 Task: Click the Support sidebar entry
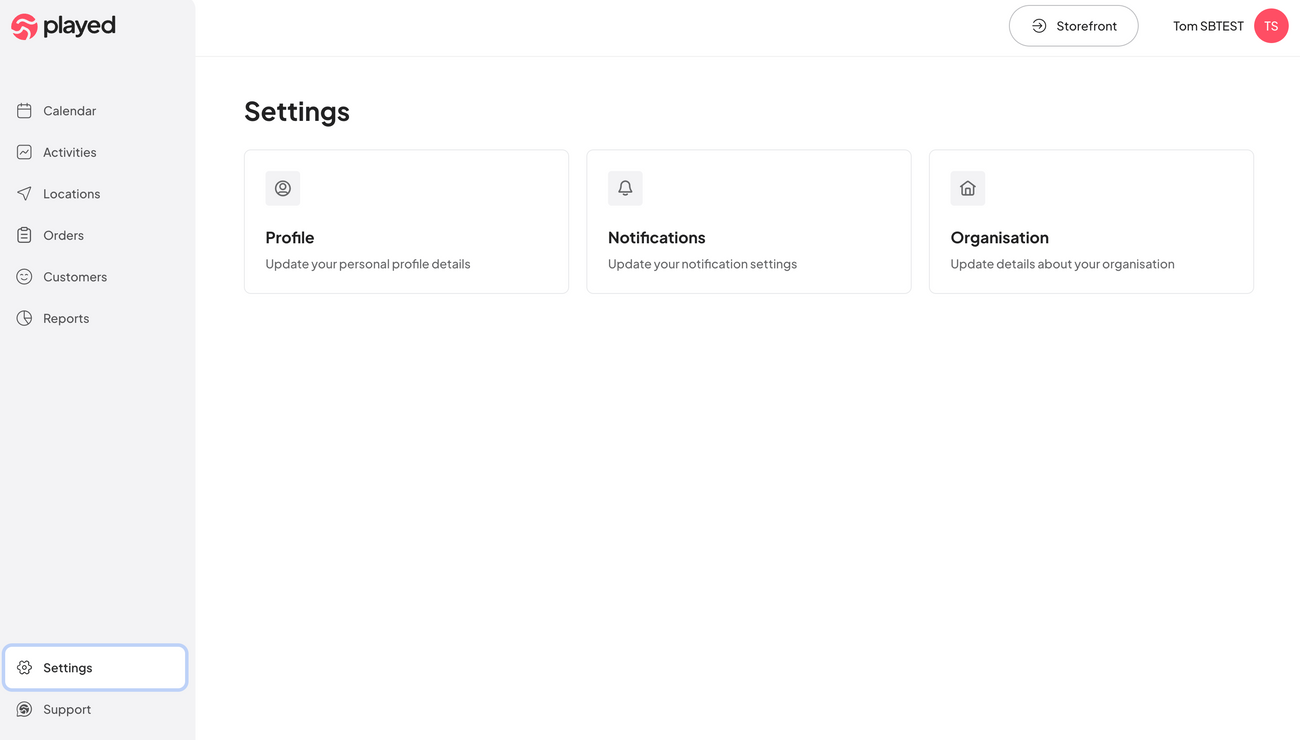(x=66, y=708)
